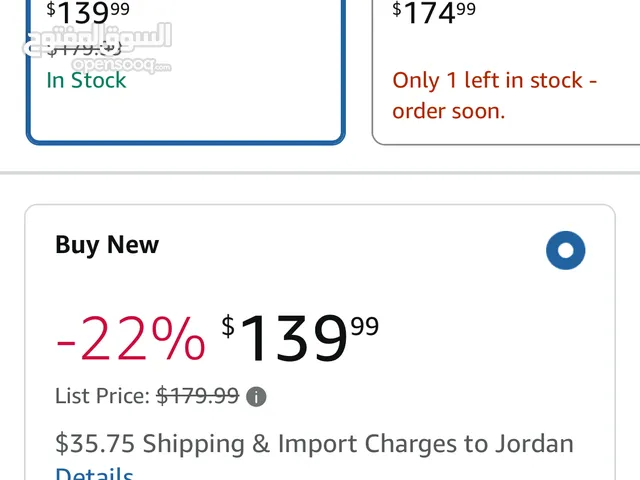Click the 'order soon.' text line
640x480 pixels.
click(449, 111)
